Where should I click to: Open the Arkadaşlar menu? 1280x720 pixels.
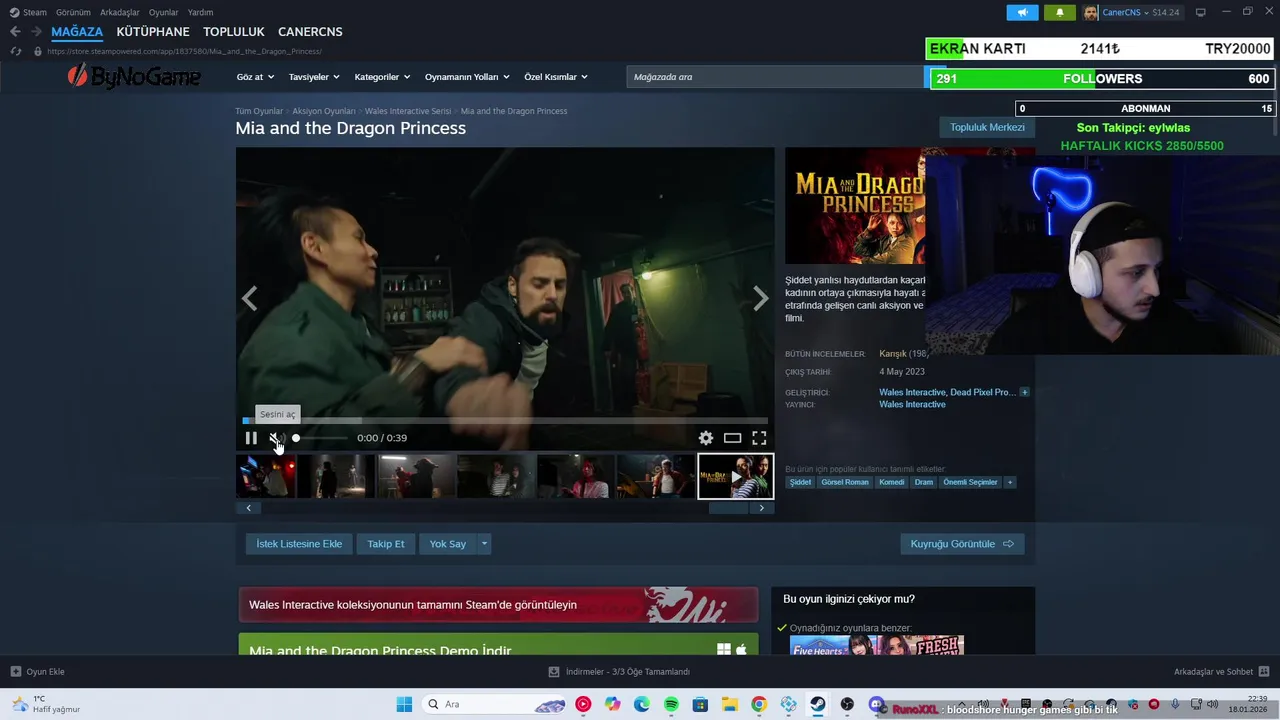point(119,12)
